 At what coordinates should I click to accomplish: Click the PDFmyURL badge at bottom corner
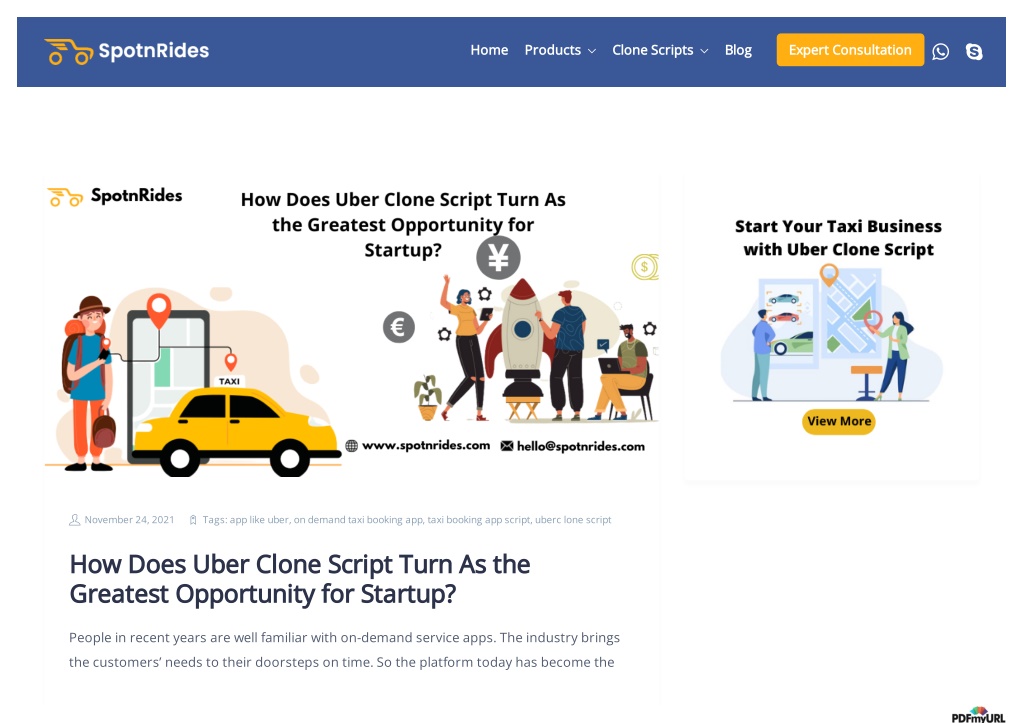coord(978,715)
